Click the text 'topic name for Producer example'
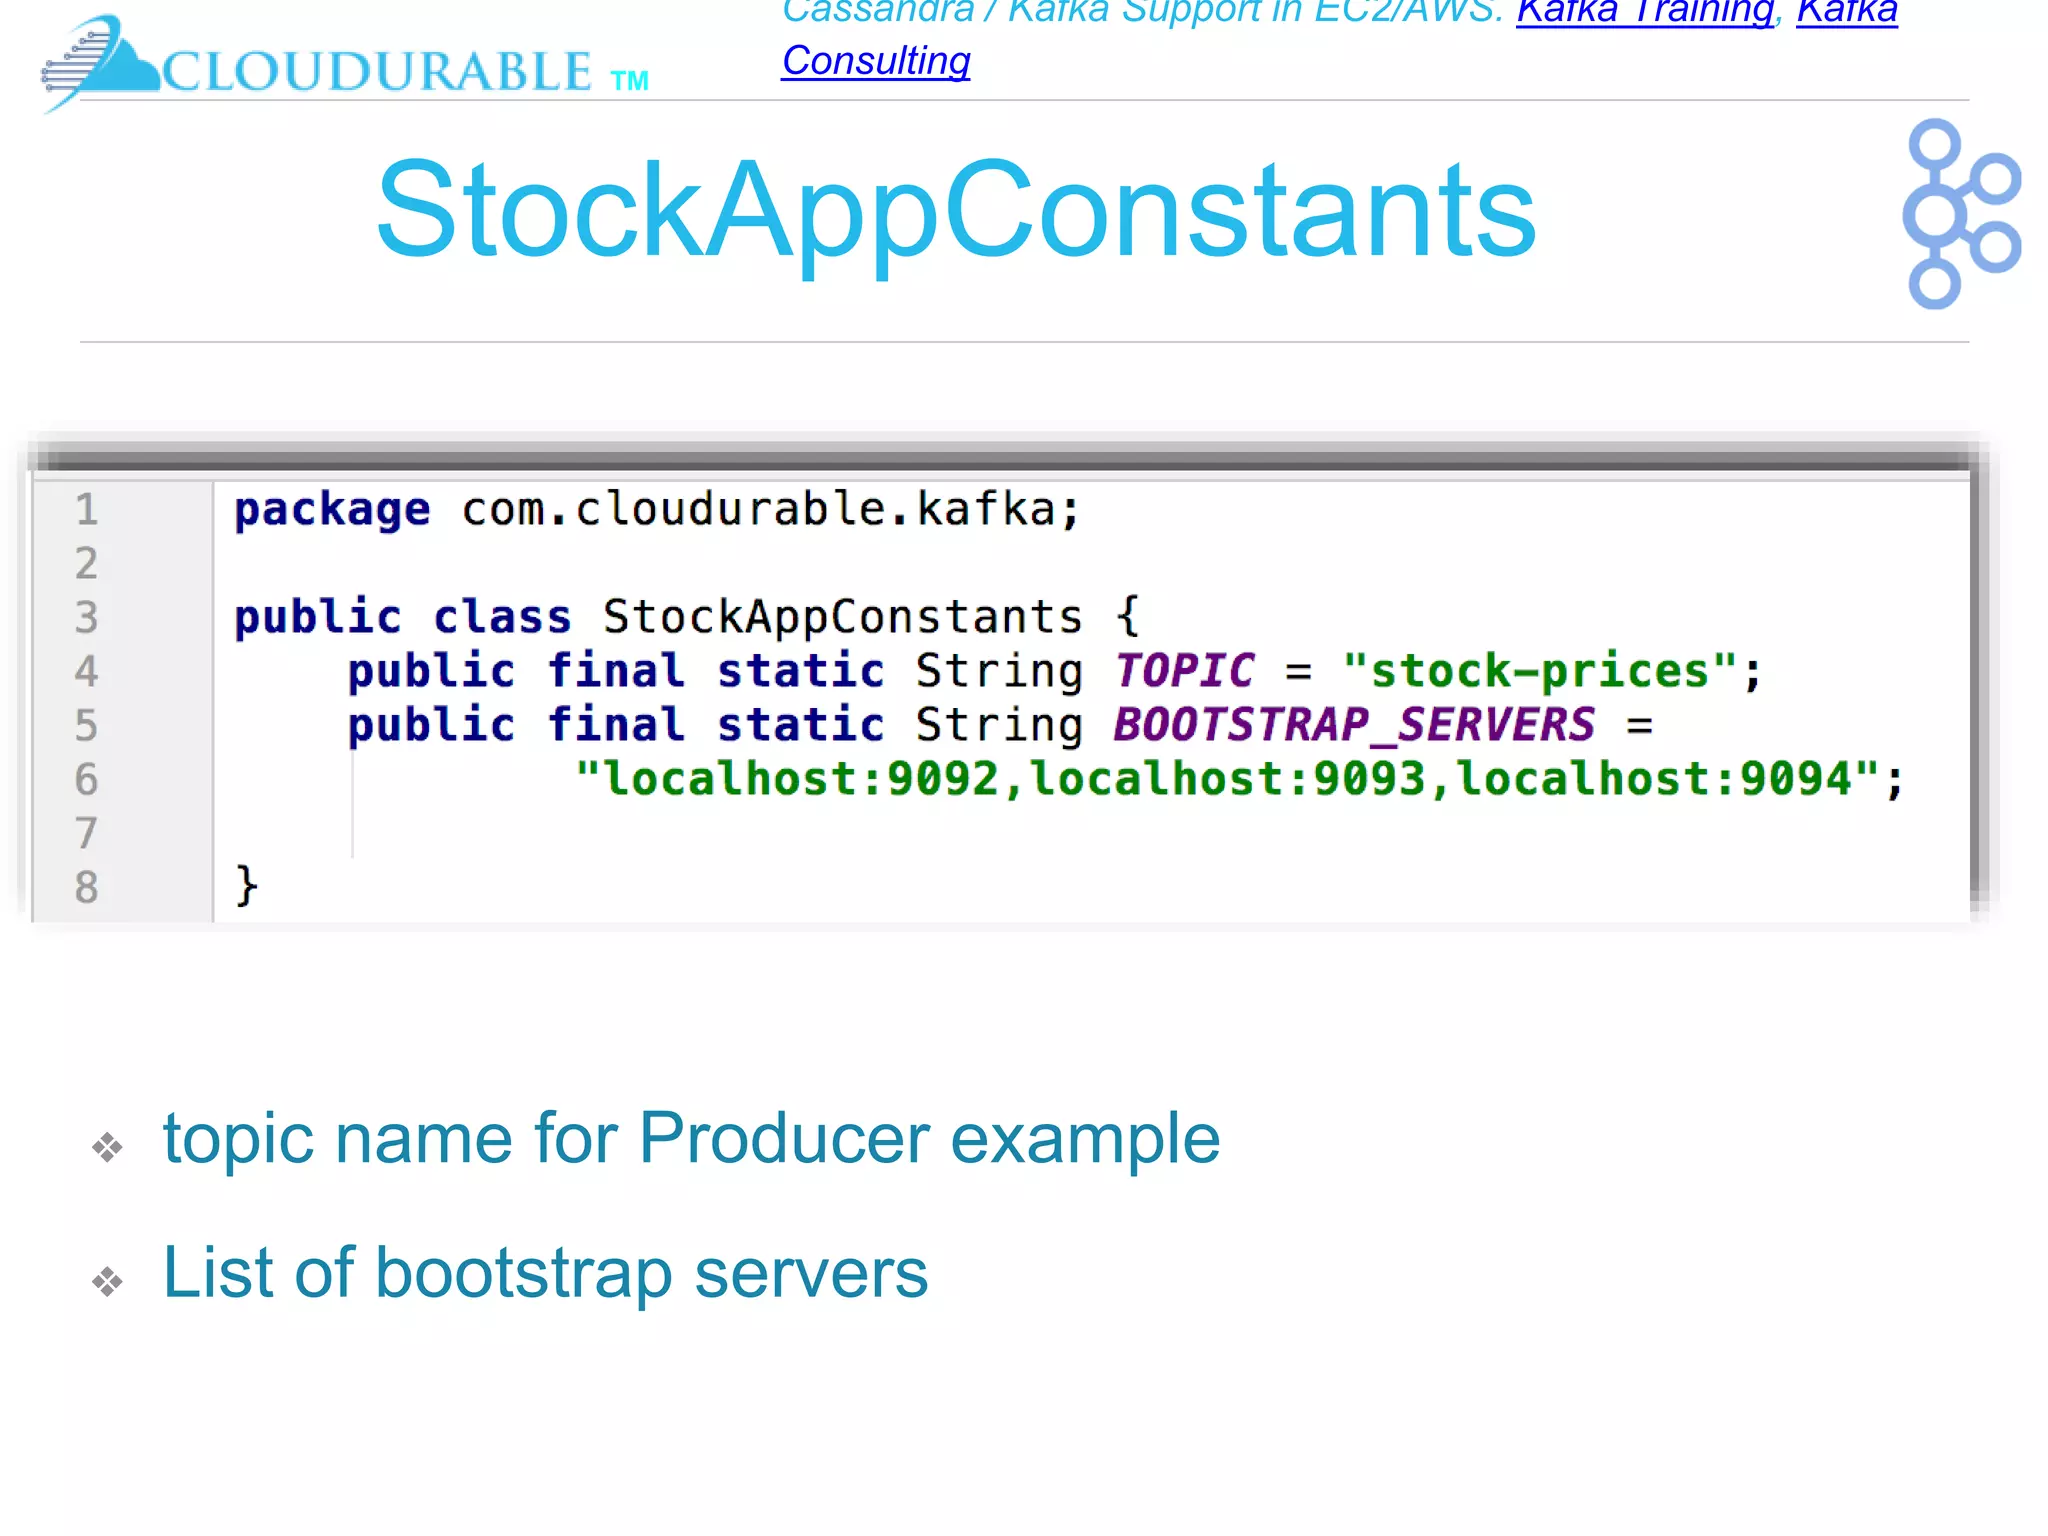The image size is (2048, 1536). tap(691, 1139)
